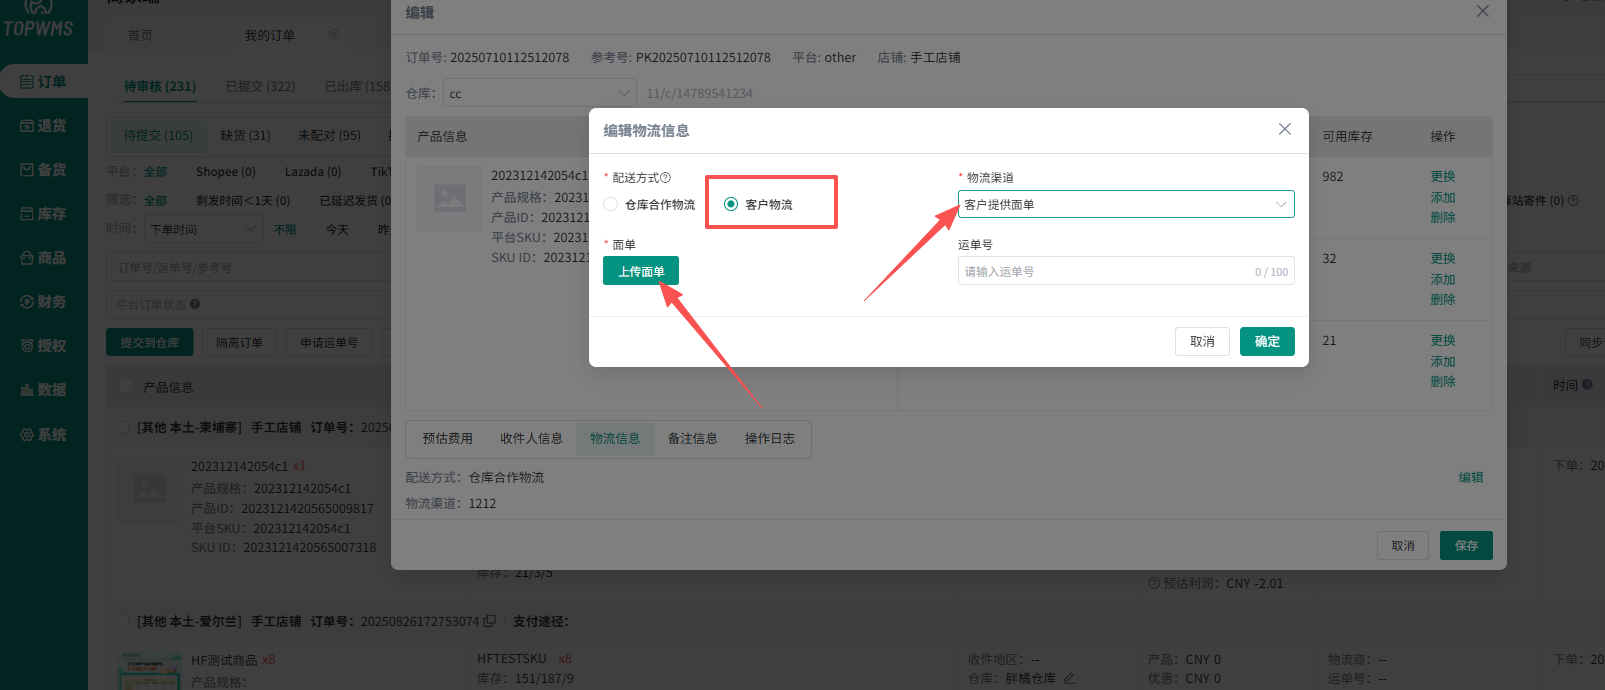Select the 仓库合作物流 radio option

coord(650,204)
